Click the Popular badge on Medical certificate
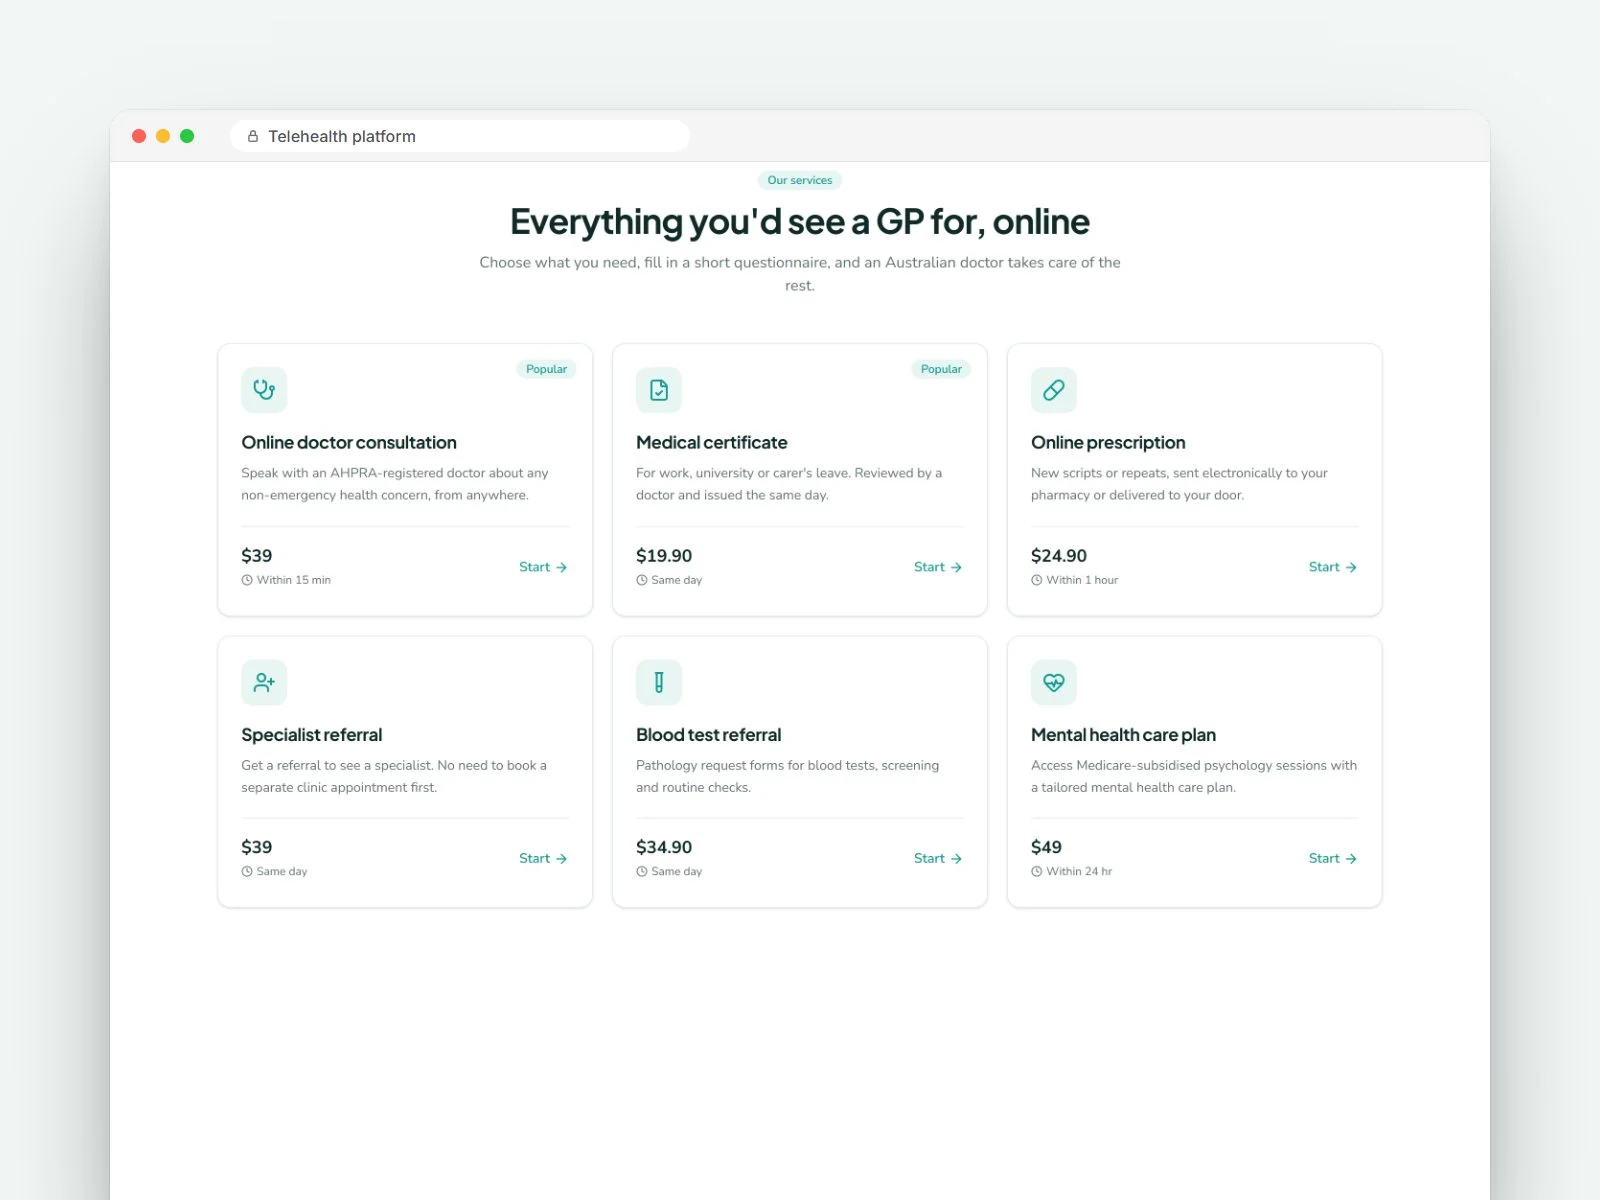Screen dimensions: 1600x1200 coord(941,369)
